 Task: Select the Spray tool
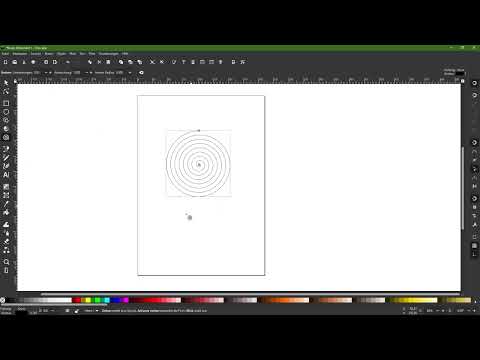point(6,233)
